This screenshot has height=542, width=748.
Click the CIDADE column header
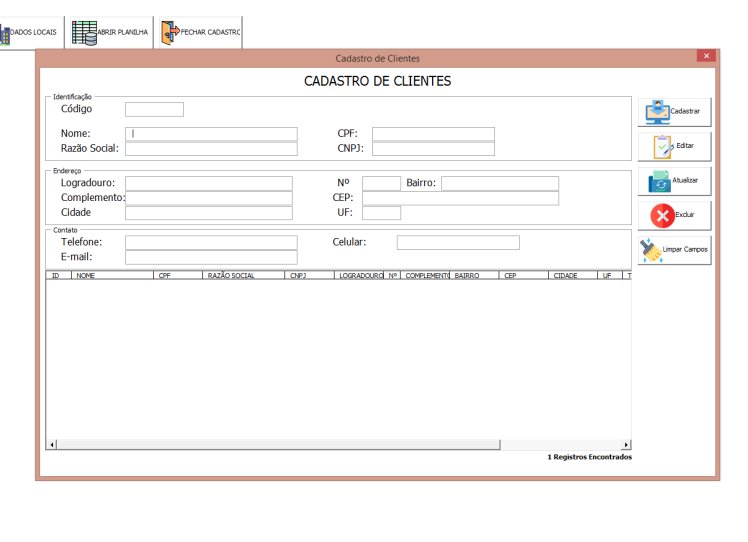573,275
